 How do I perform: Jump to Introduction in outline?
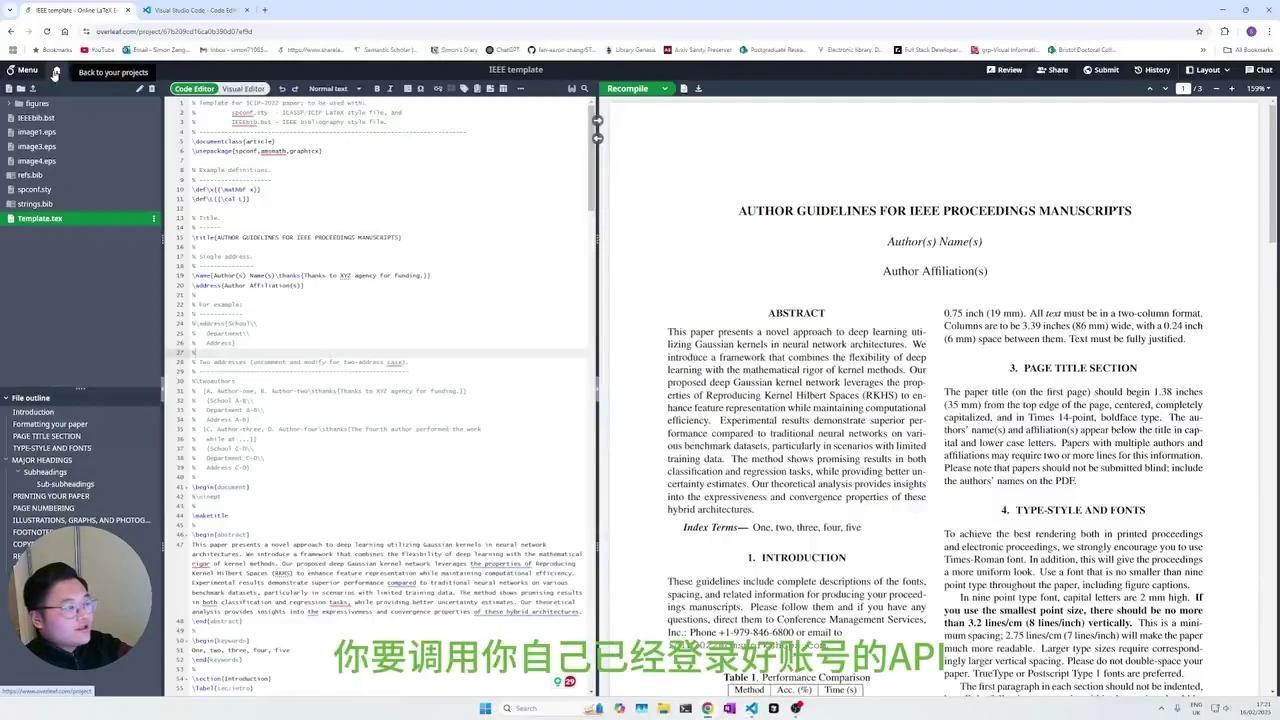(x=33, y=412)
